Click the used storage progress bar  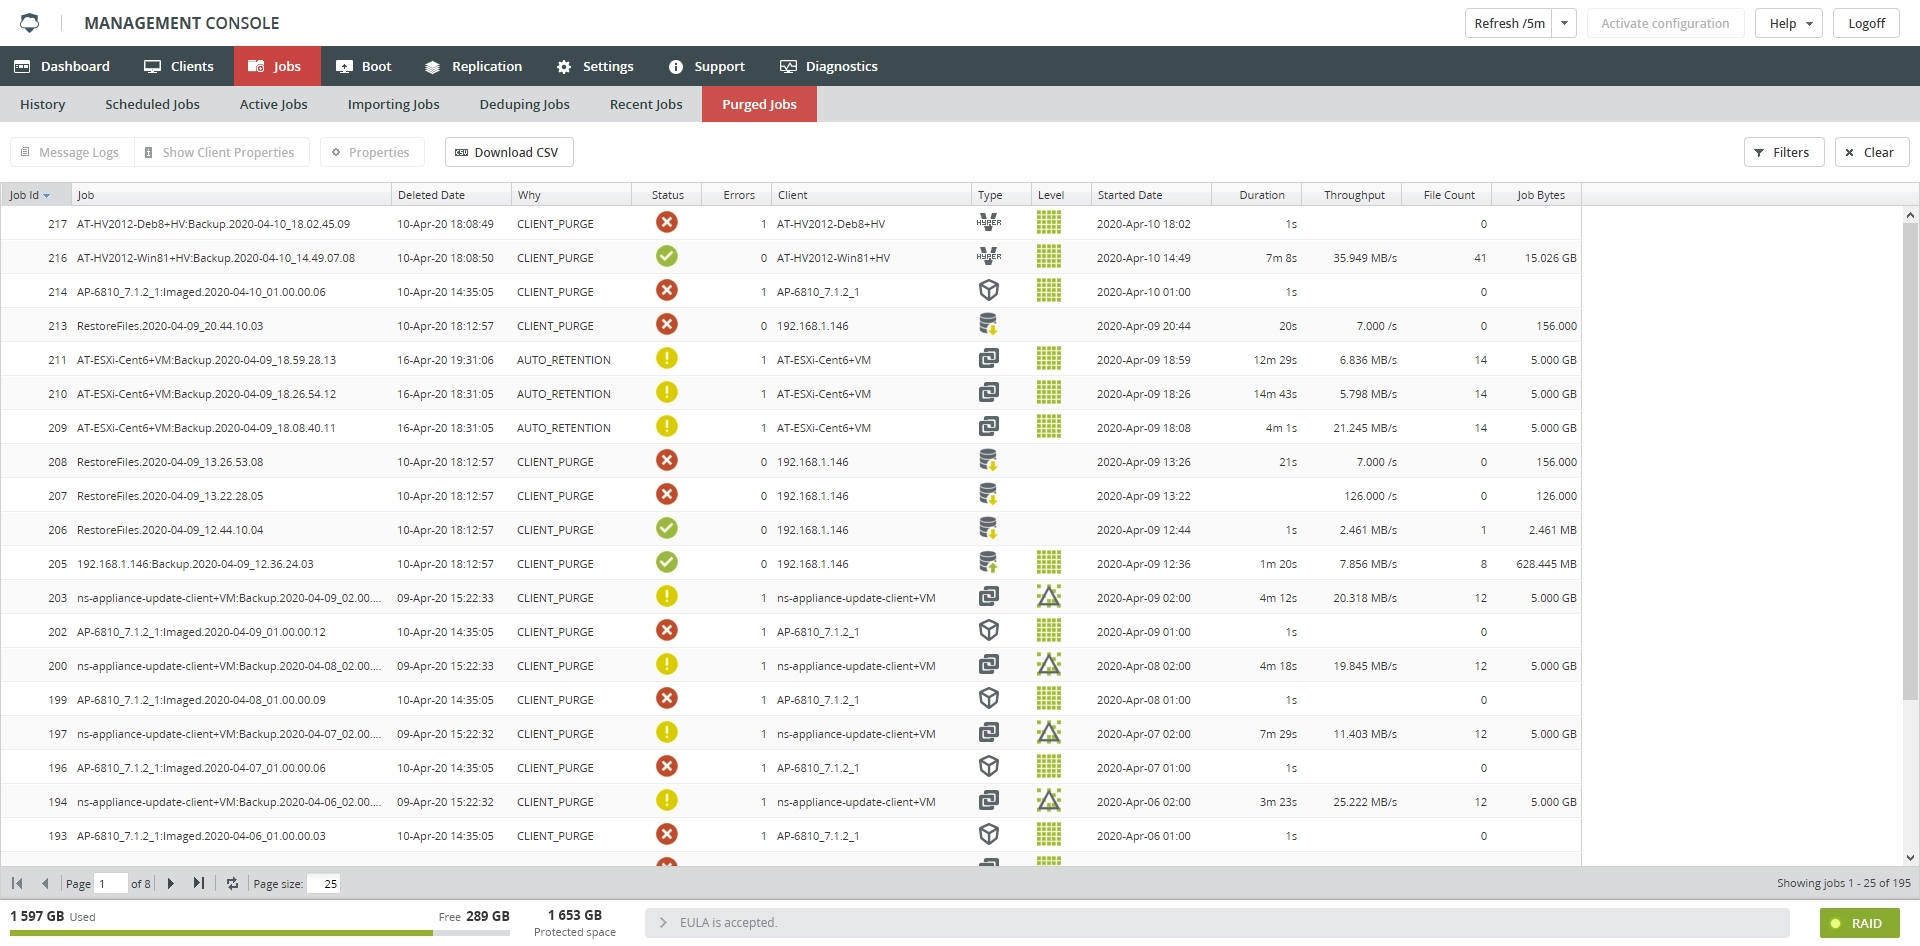(x=260, y=933)
